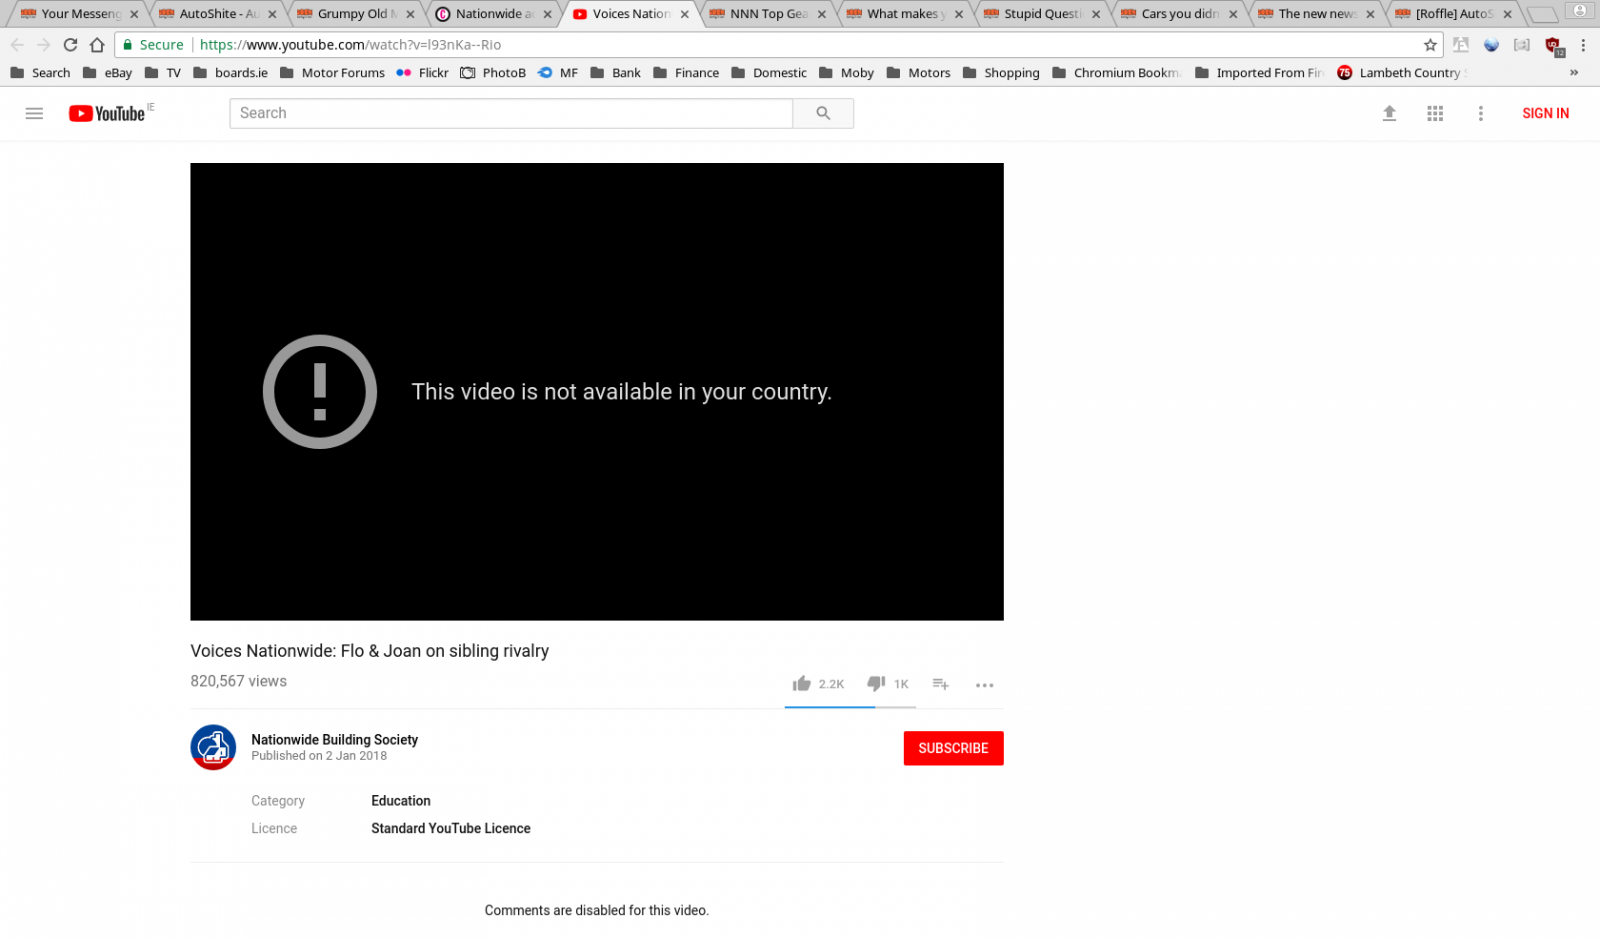Open the Education category link
The width and height of the screenshot is (1600, 939).
point(401,801)
